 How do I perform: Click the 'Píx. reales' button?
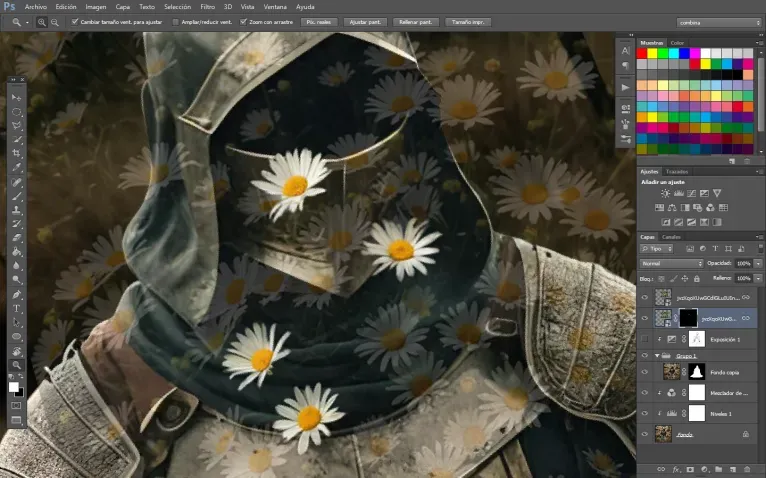tap(319, 22)
